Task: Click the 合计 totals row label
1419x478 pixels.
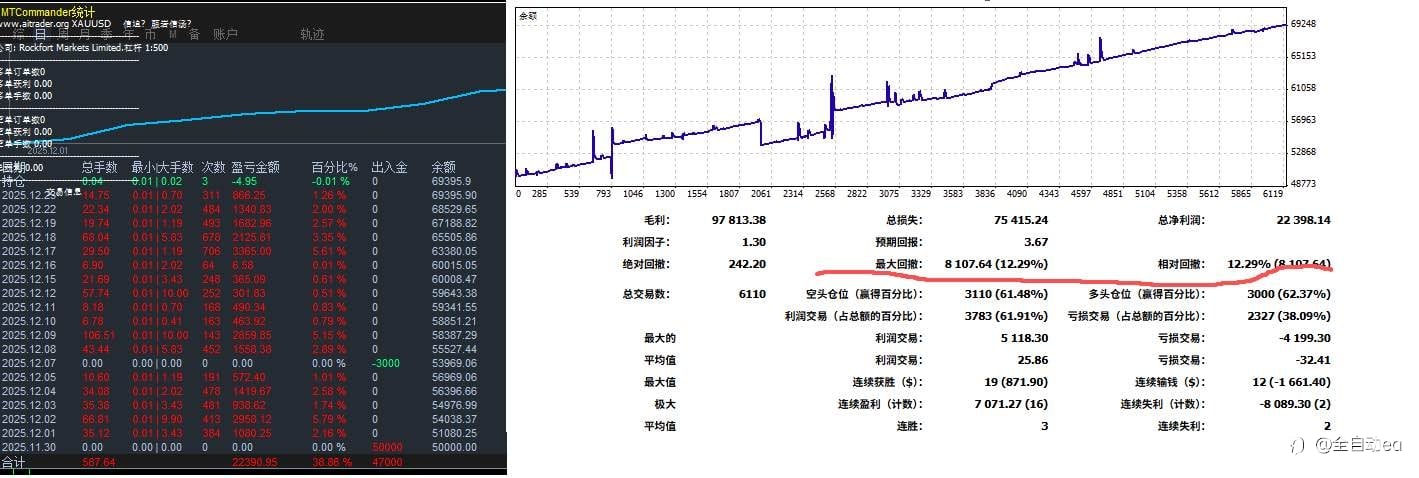Action: [x=13, y=463]
